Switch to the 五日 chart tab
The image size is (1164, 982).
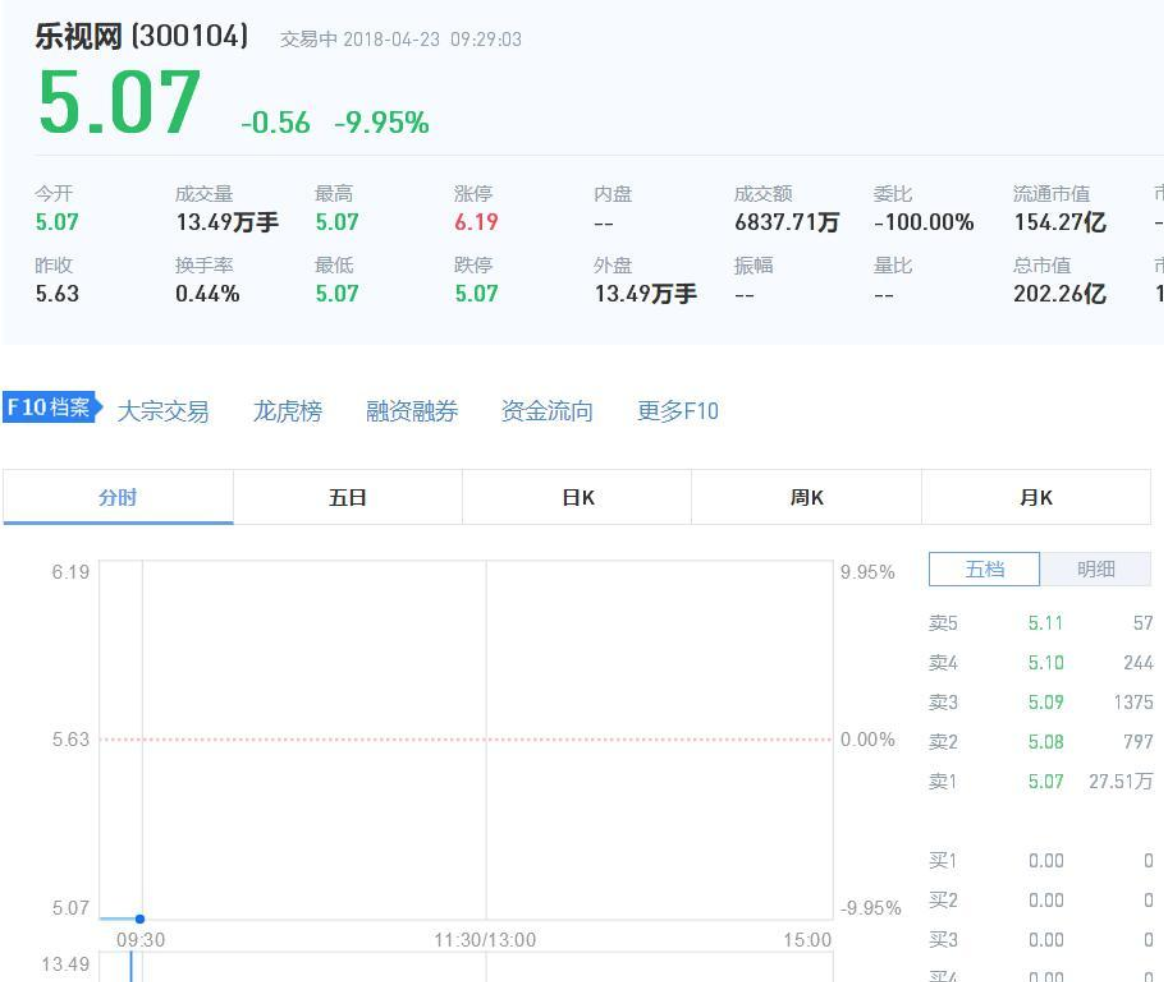click(347, 497)
